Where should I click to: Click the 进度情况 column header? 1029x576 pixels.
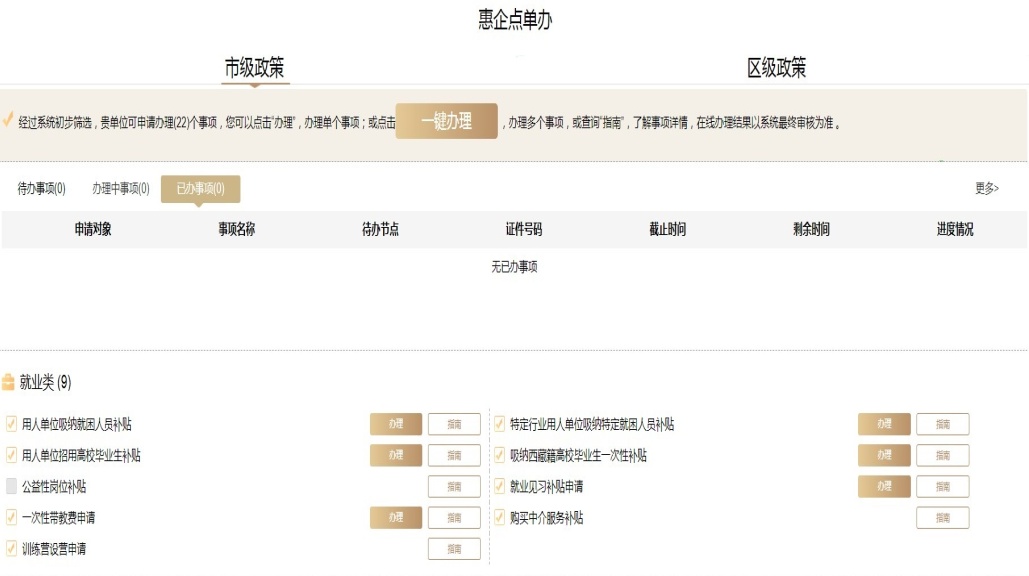tap(955, 229)
